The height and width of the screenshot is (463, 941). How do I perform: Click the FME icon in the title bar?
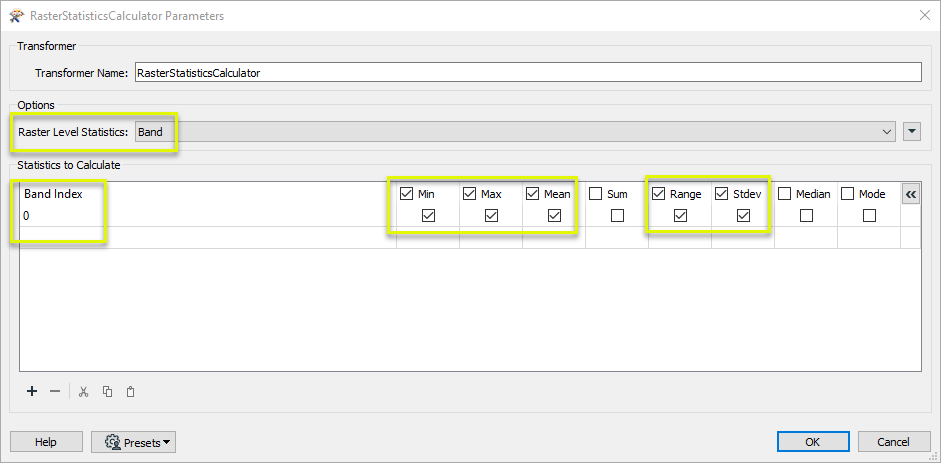(16, 16)
